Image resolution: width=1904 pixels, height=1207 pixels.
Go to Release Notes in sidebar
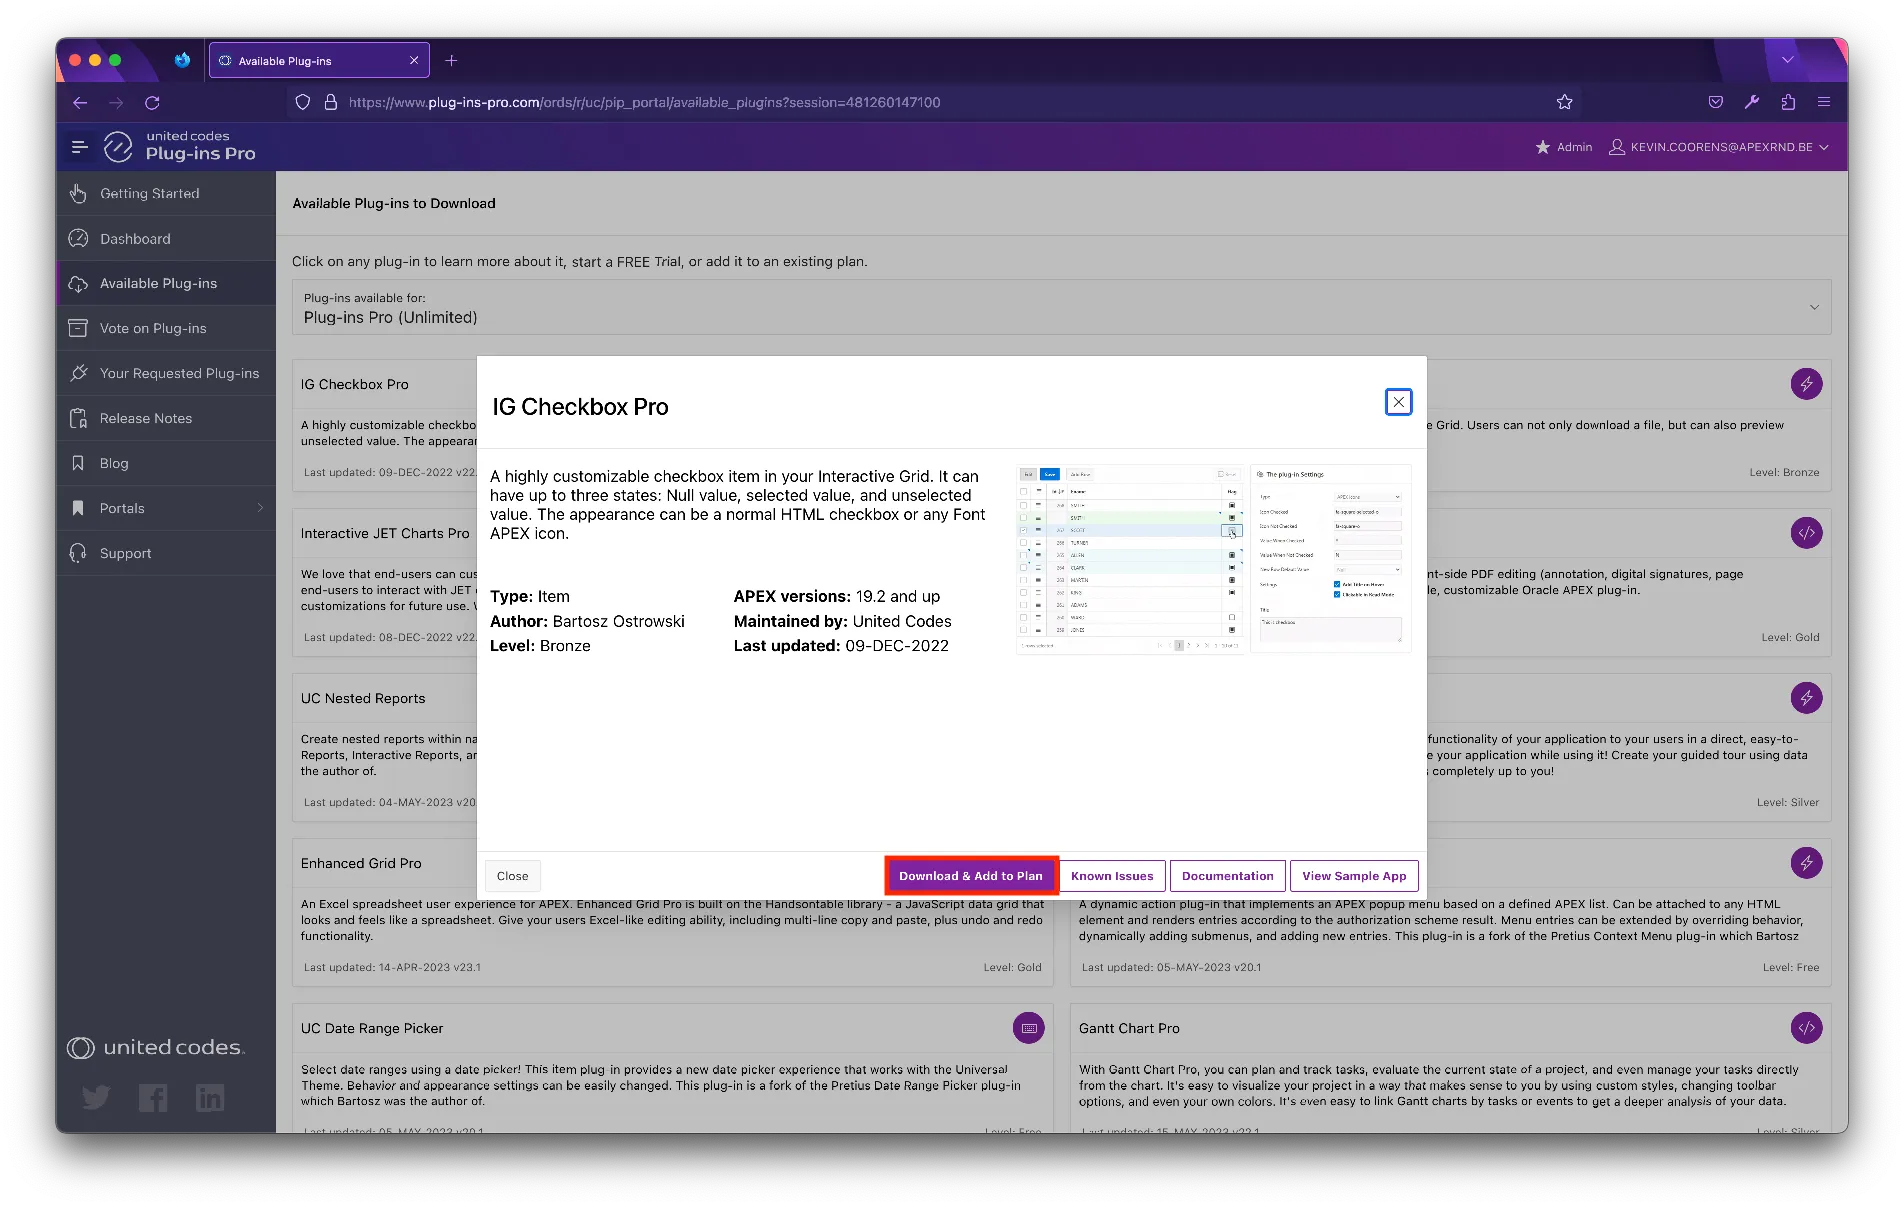click(146, 418)
